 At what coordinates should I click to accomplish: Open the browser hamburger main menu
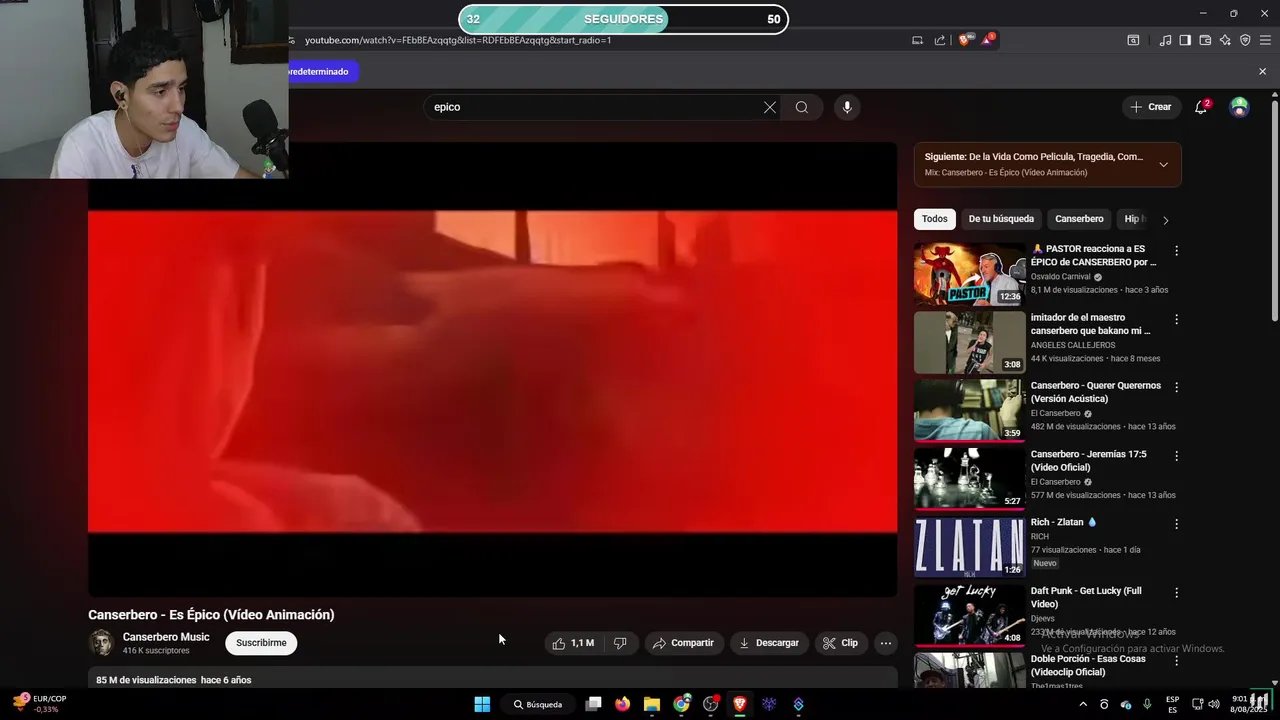pos(1266,40)
